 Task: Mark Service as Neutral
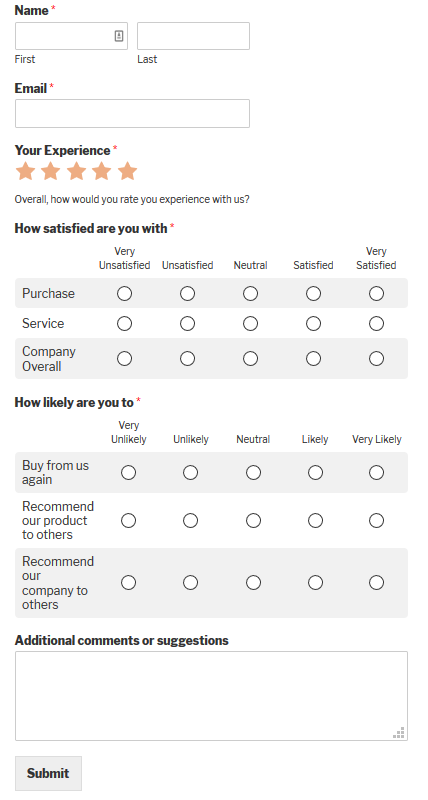pyautogui.click(x=250, y=323)
